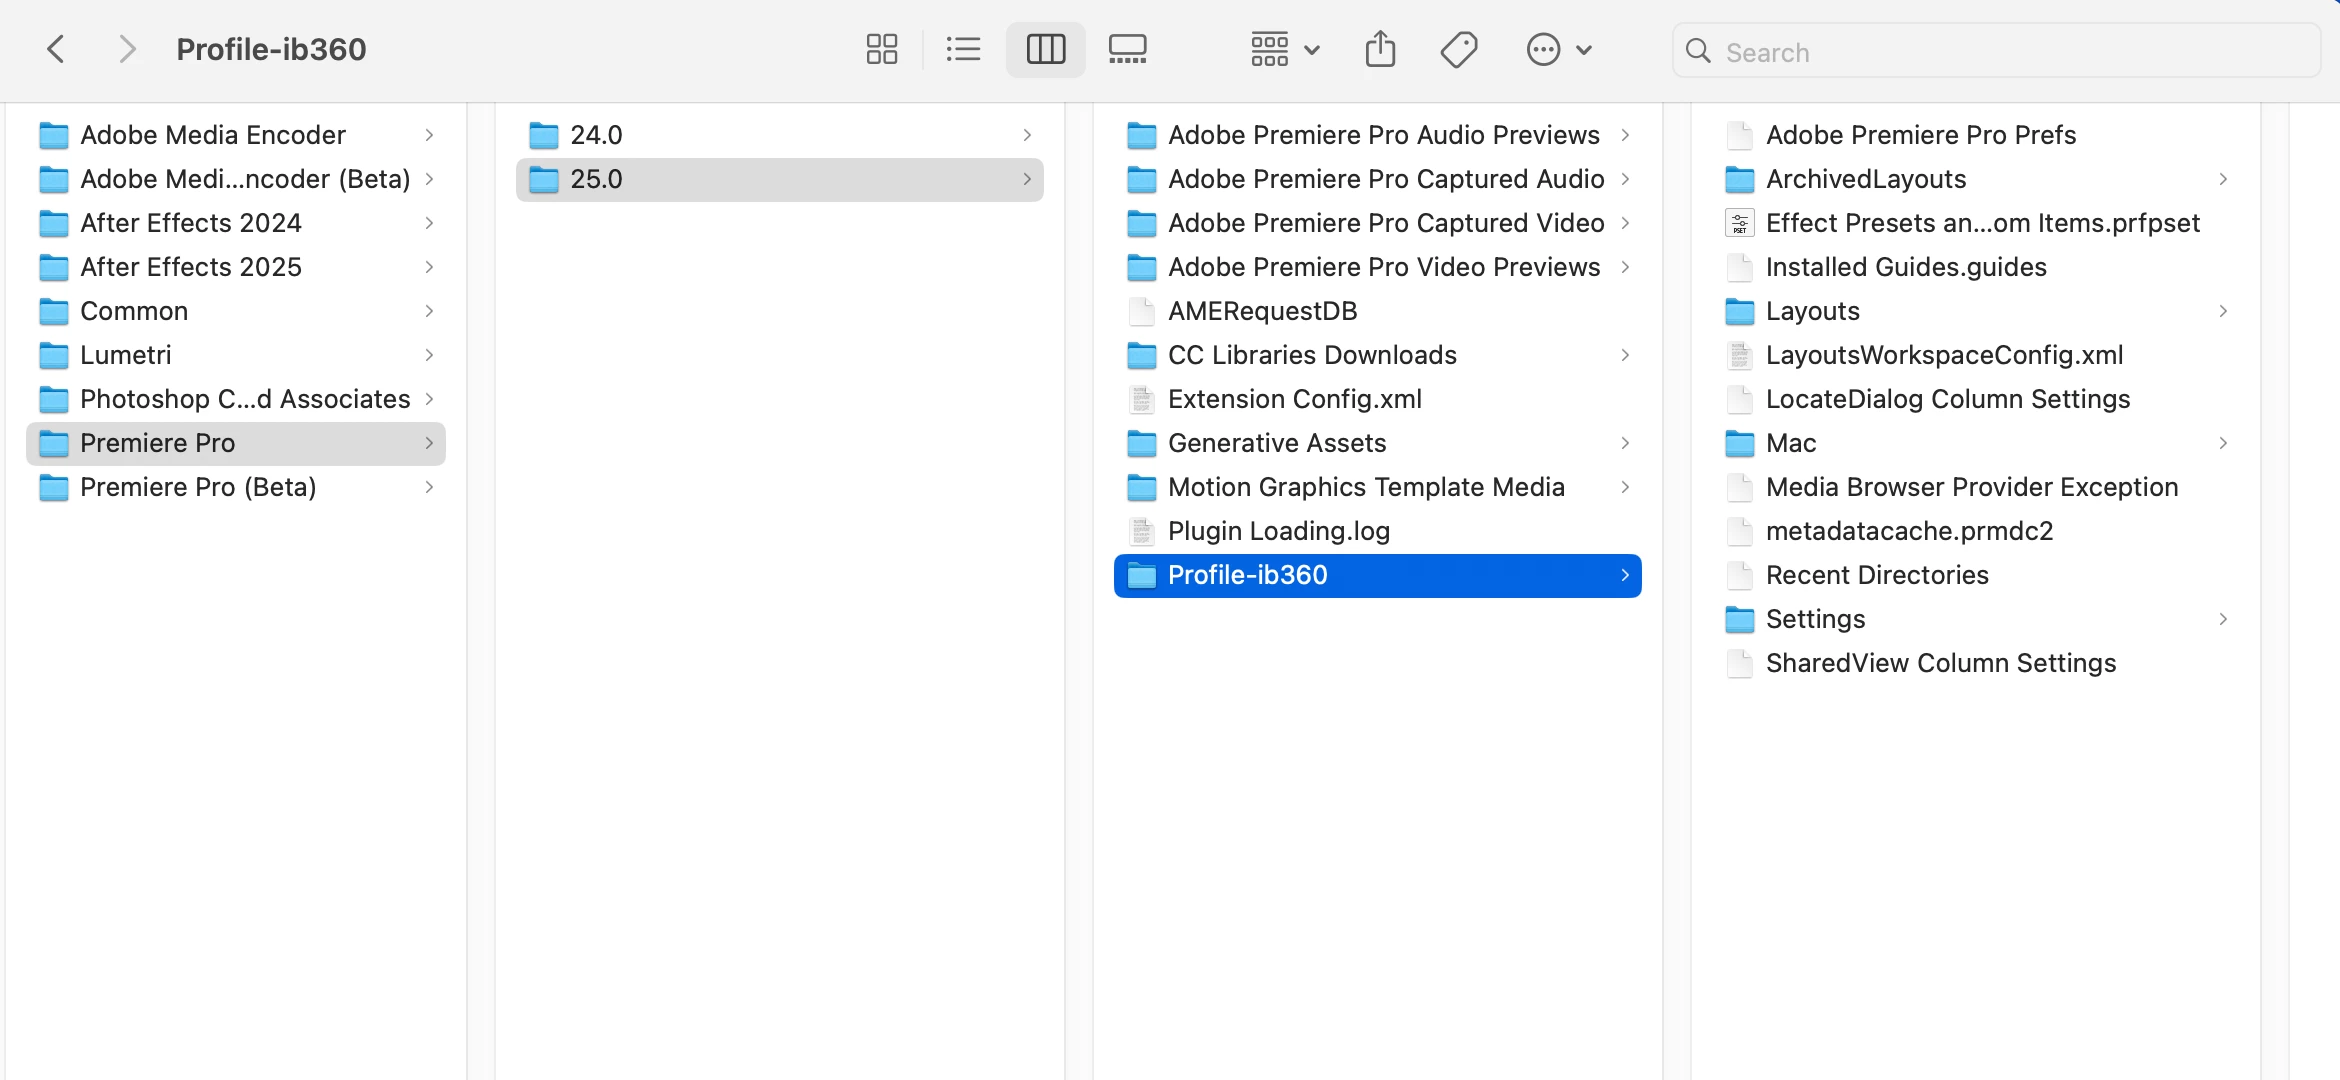Click the Share toolbar icon
The image size is (2340, 1080).
(x=1380, y=49)
